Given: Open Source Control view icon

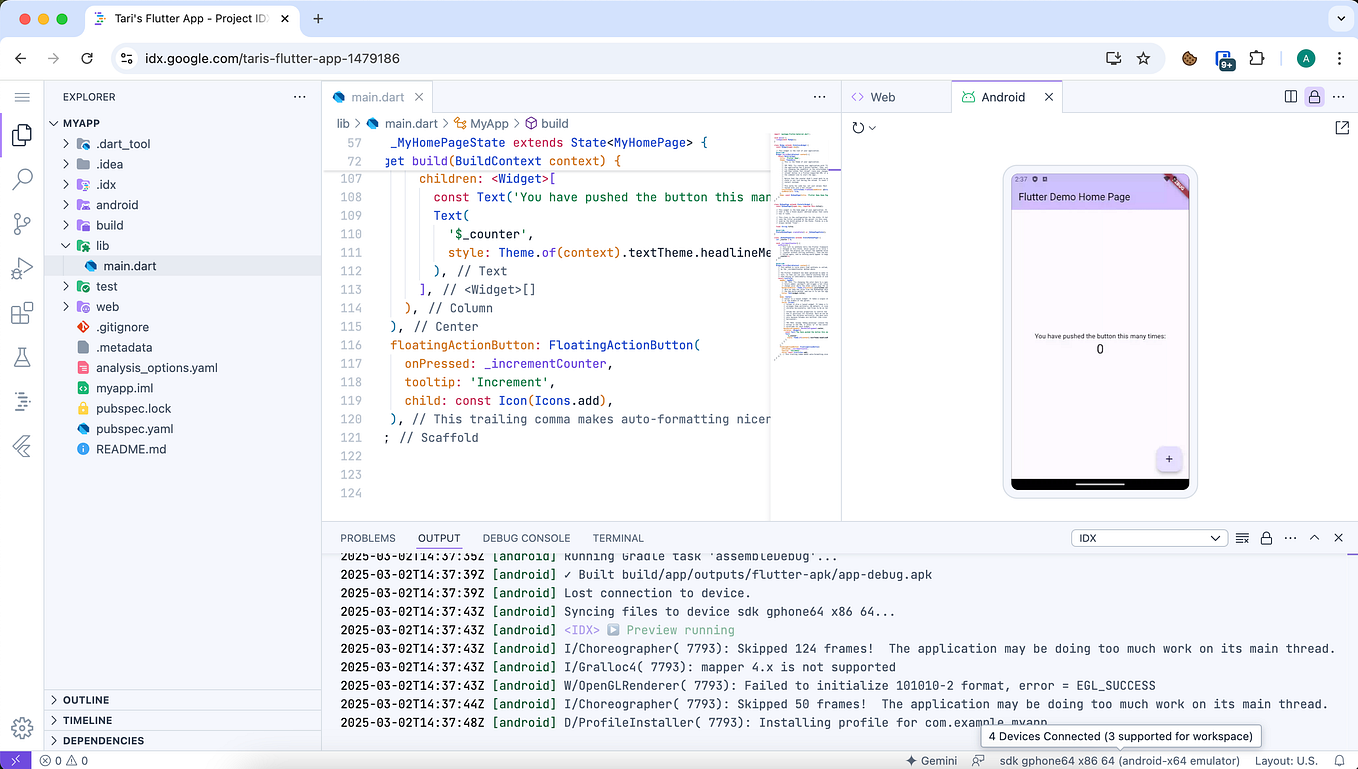Looking at the screenshot, I should point(22,224).
